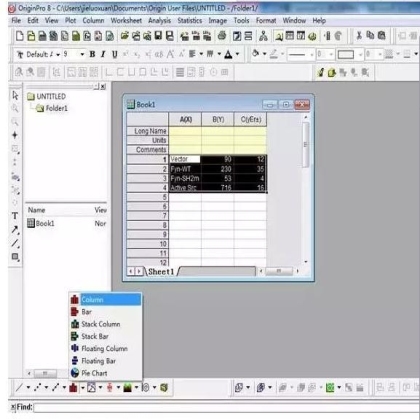Select the Rectangle drawing tool
Image resolution: width=420 pixels, height=420 pixels.
[15, 257]
